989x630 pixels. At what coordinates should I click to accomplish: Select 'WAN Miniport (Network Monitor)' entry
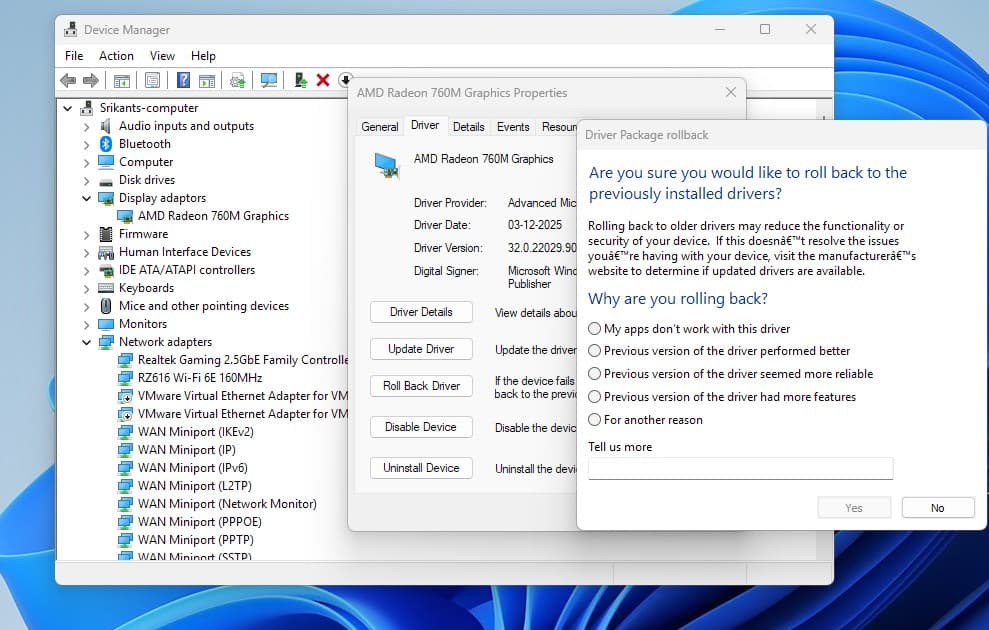(227, 504)
